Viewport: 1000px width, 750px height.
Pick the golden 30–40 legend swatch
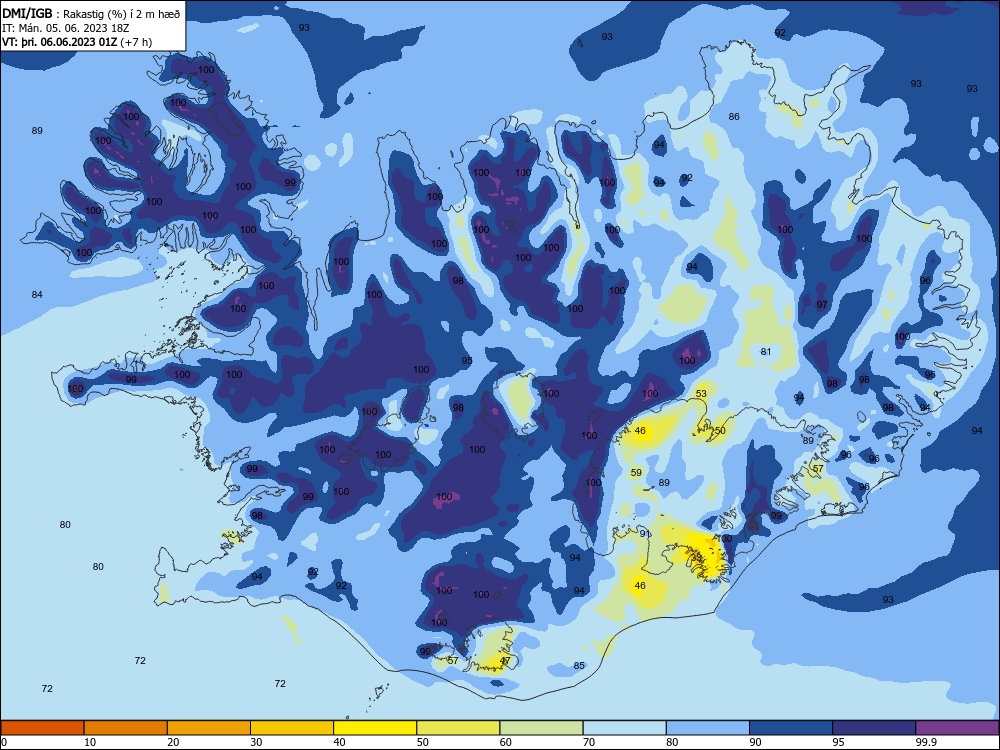click(x=292, y=728)
